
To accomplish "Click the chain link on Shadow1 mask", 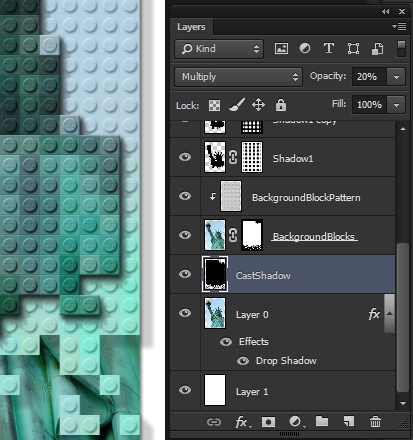I will pos(233,157).
